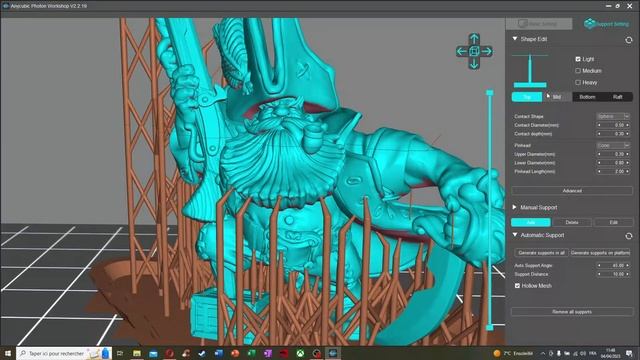
Task: Open taskbar clock and date
Action: [611, 353]
